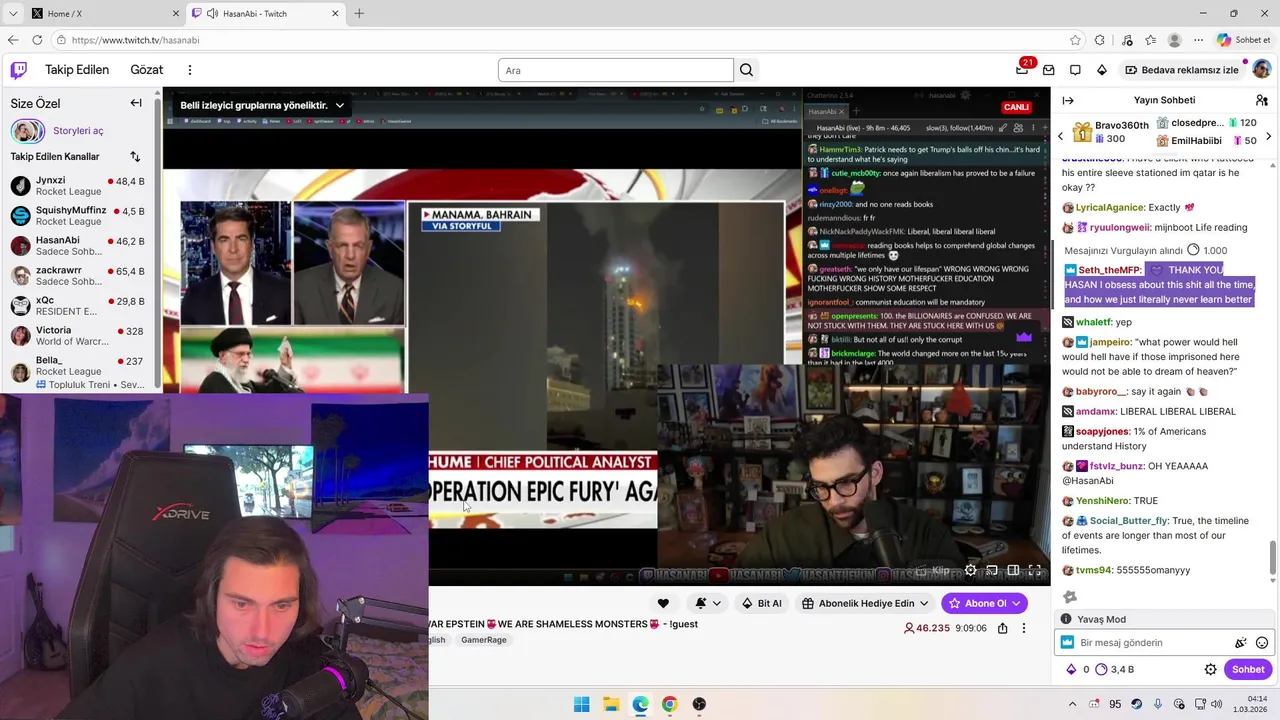Open Windows Start menu
Screen dimensions: 1280x720
tap(581, 704)
